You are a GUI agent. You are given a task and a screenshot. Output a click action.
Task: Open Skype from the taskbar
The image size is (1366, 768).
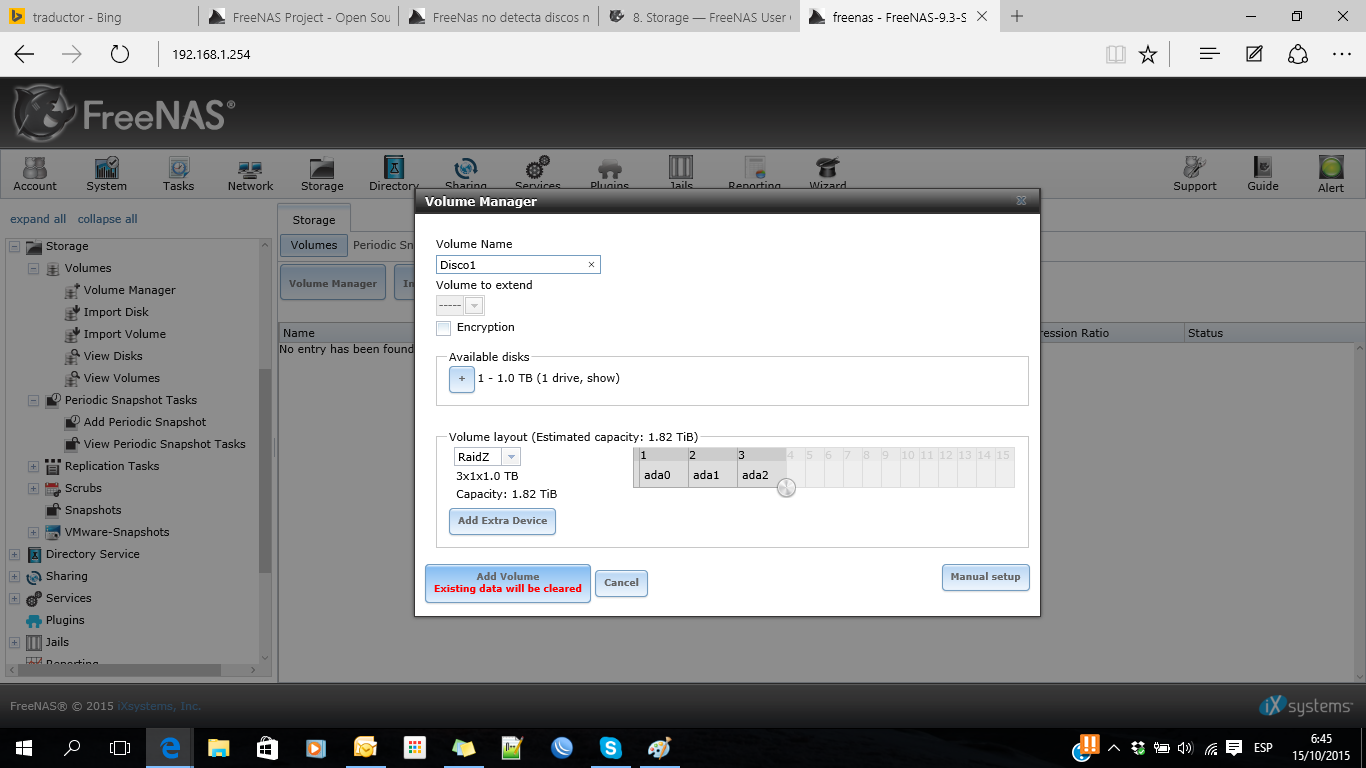(x=610, y=747)
